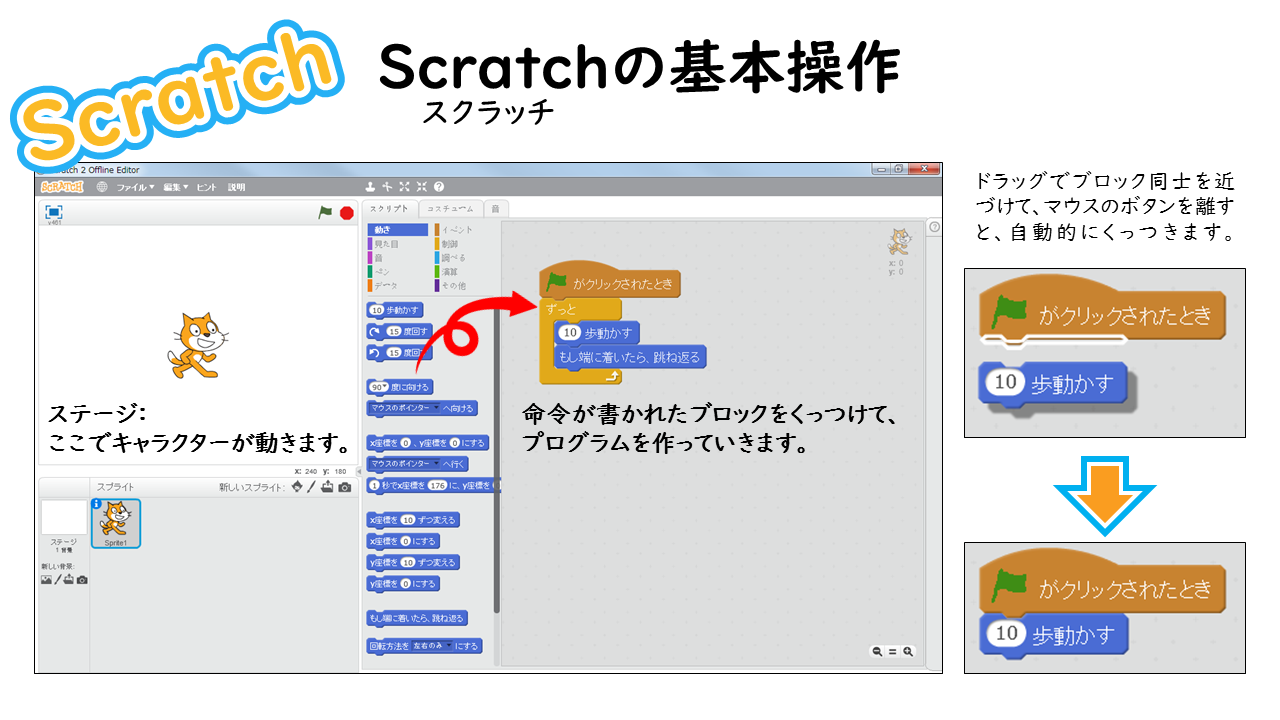This screenshot has width=1280, height=720.
Task: Upload a backdrop from file
Action: pyautogui.click(x=69, y=580)
